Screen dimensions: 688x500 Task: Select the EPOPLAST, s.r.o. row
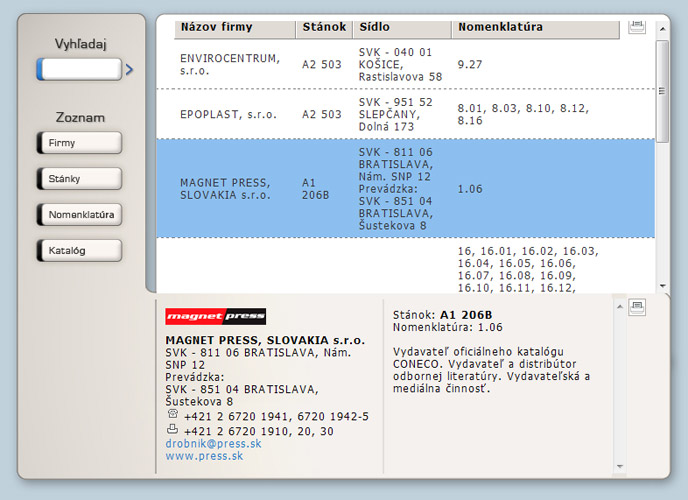pyautogui.click(x=405, y=114)
